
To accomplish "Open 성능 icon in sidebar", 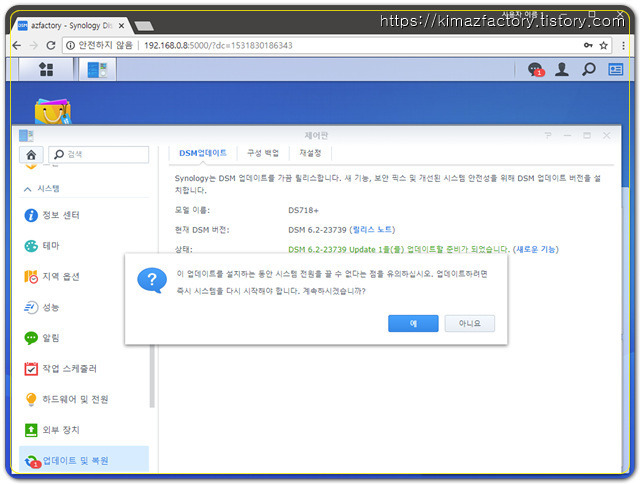I will [x=31, y=307].
